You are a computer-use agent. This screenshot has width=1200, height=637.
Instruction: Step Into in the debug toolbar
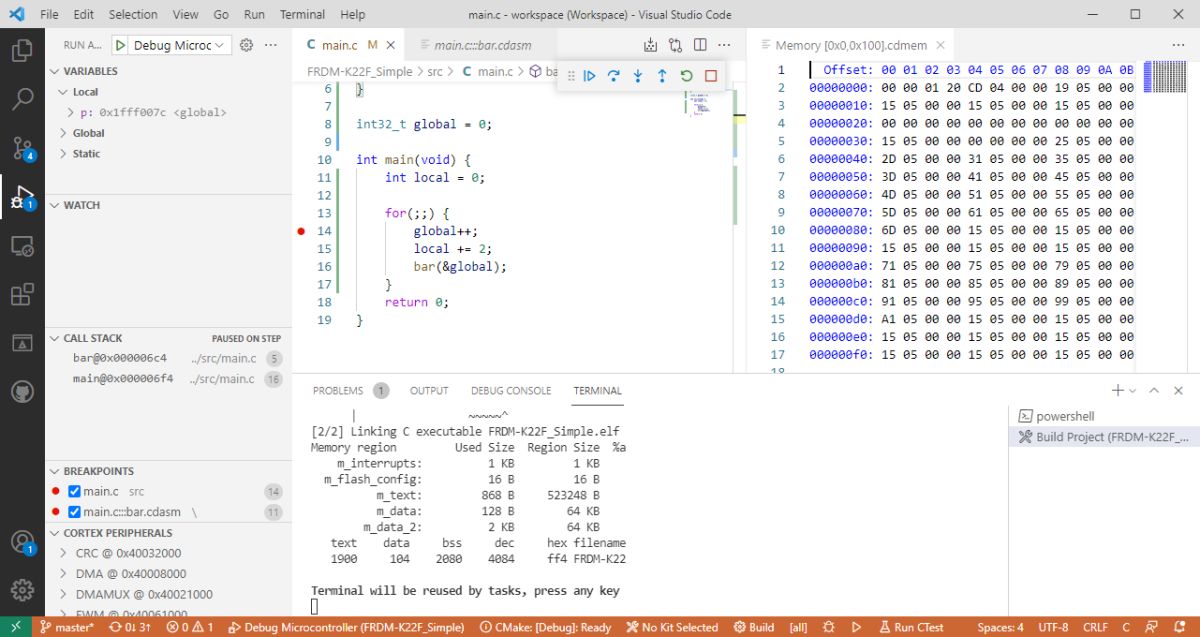(x=638, y=76)
